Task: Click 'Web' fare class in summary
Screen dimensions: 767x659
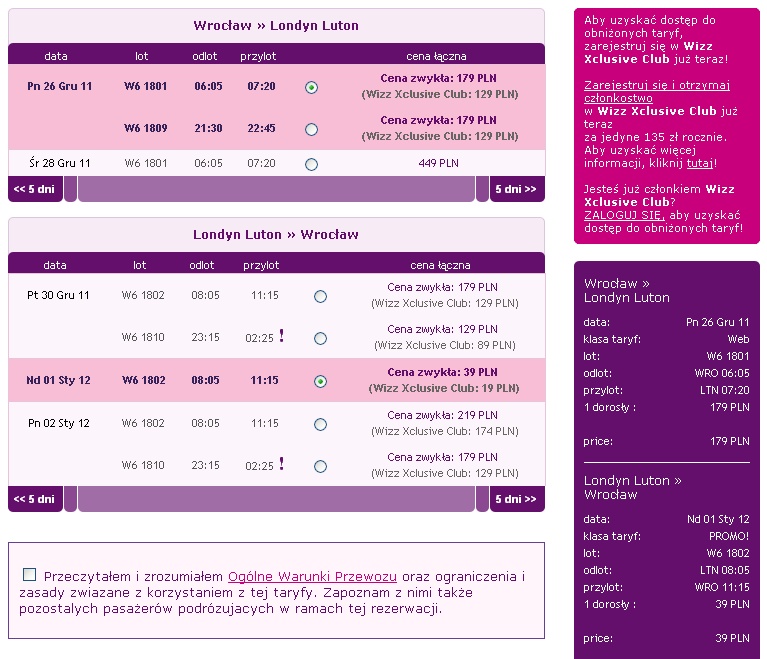Action: pos(738,339)
